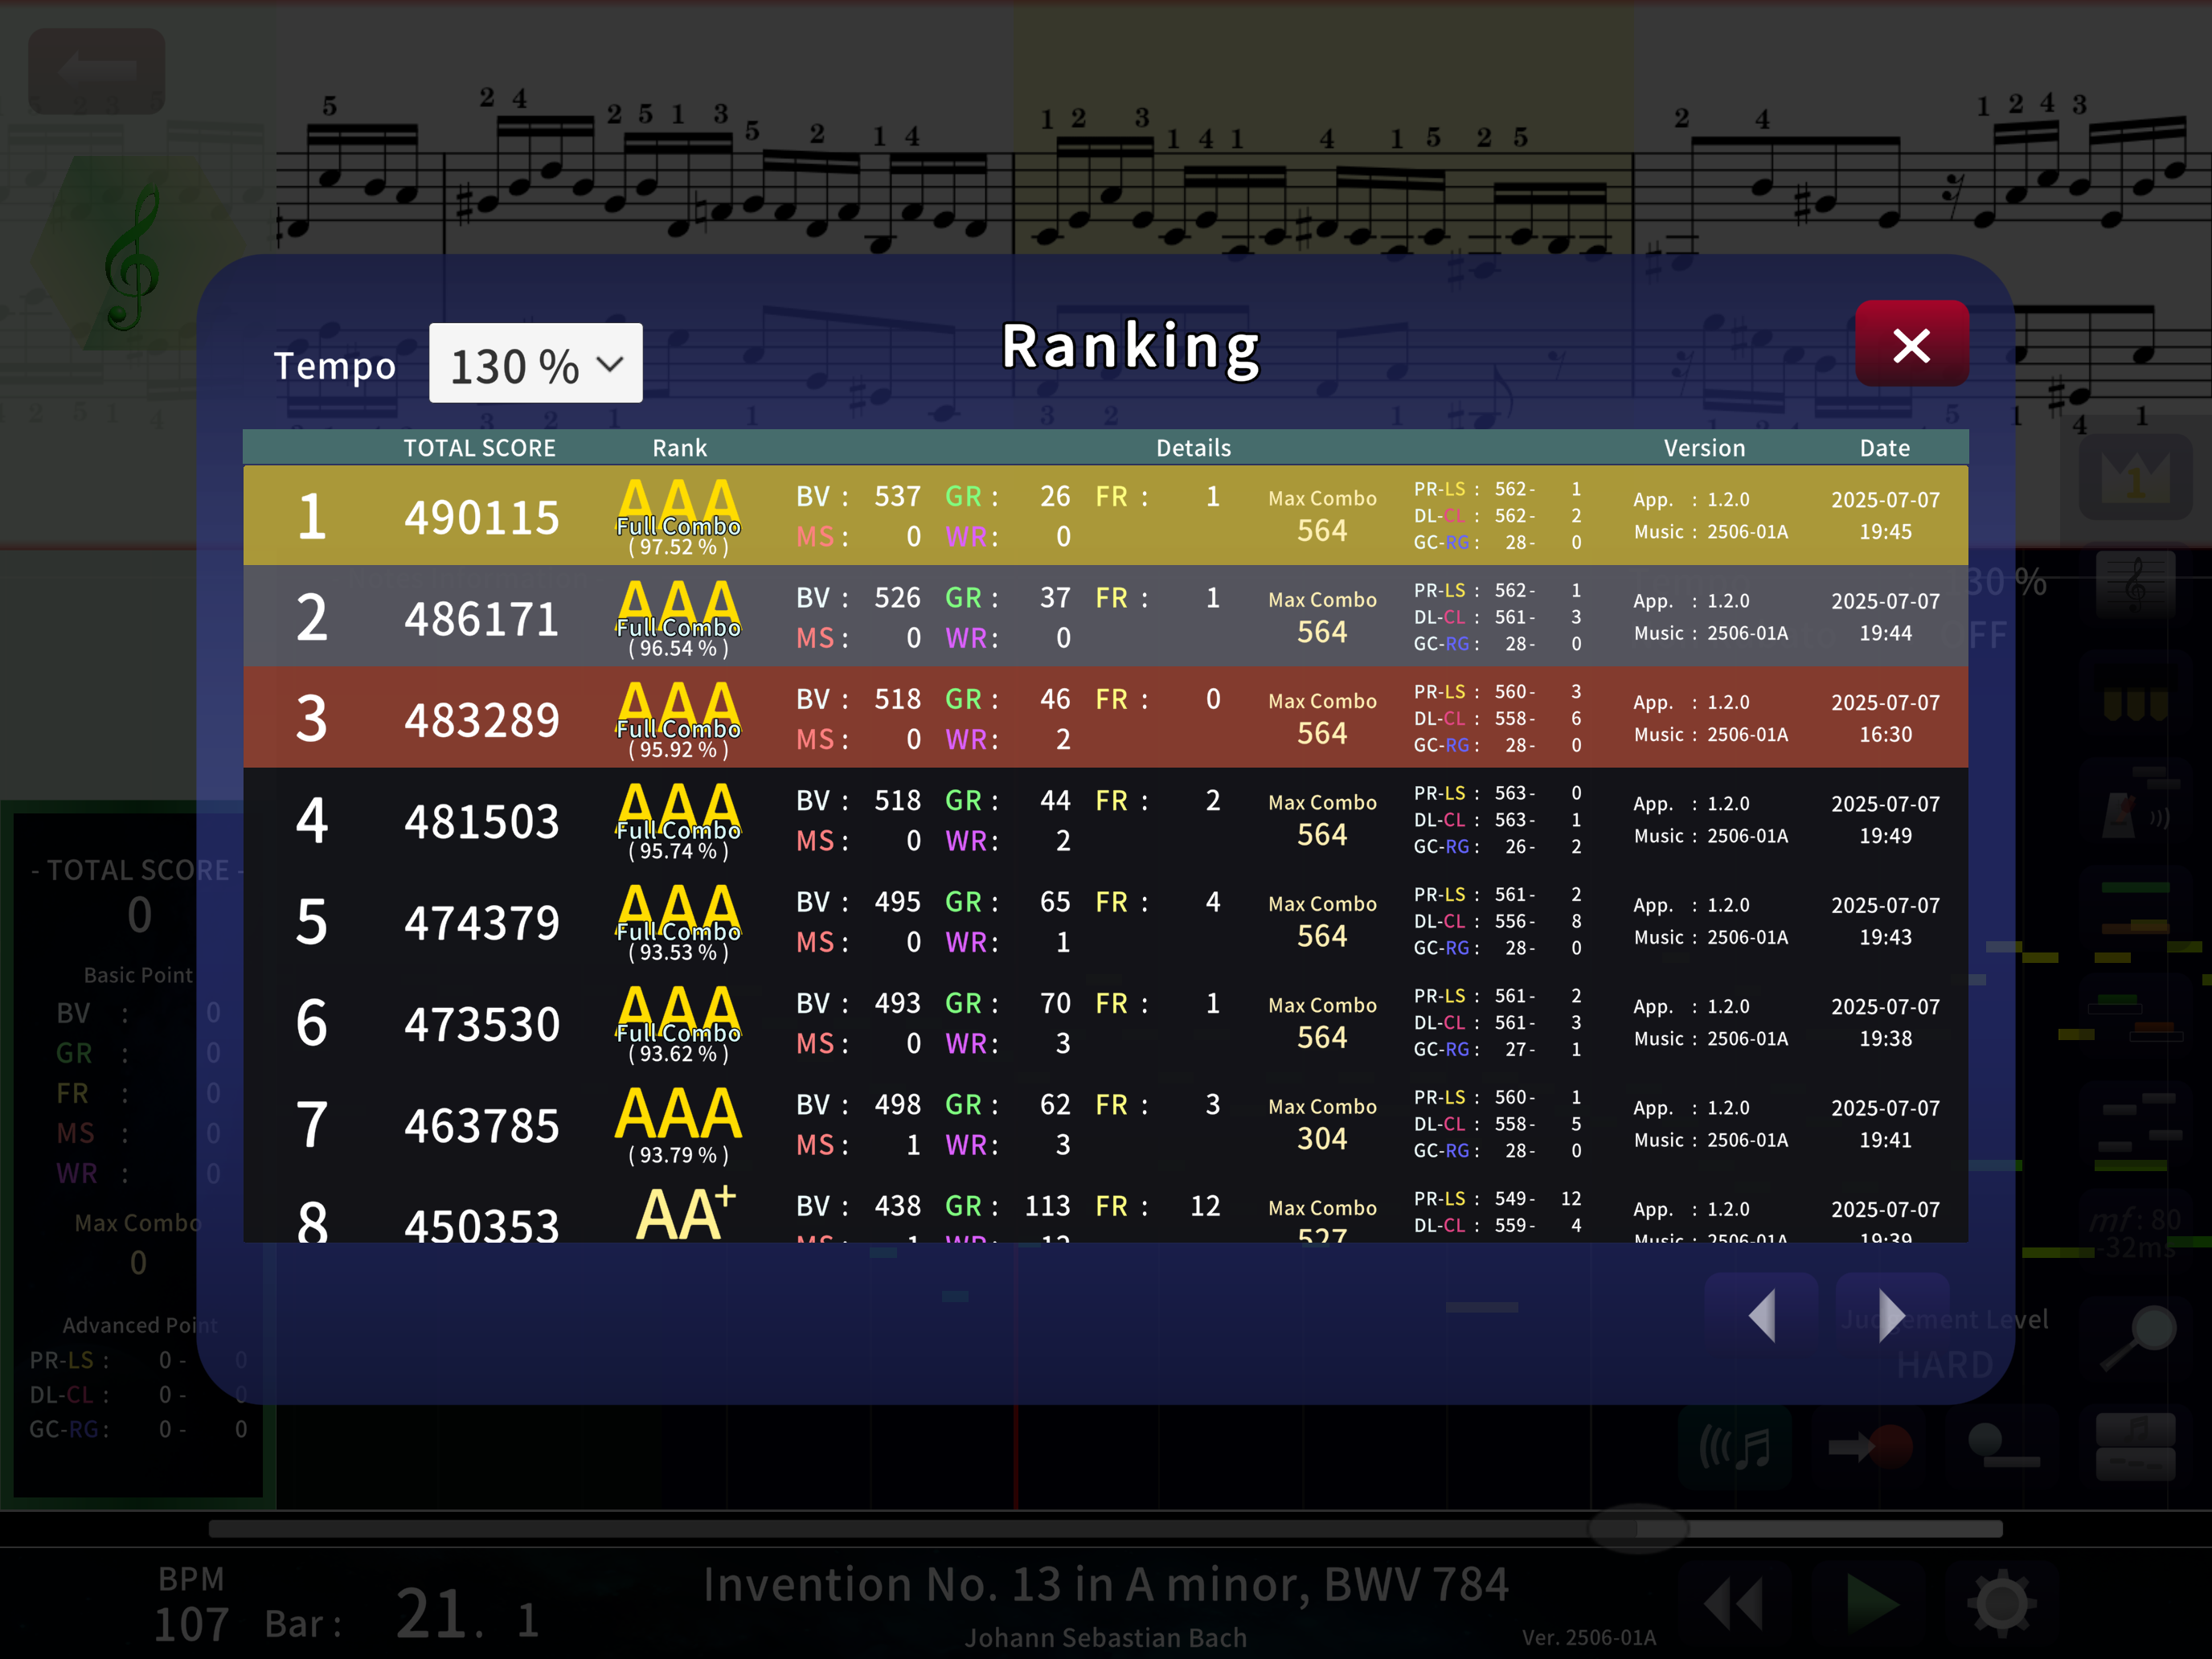The height and width of the screenshot is (1659, 2212).
Task: Click the AAA Full Combo 95.92 % badge
Action: (x=678, y=719)
